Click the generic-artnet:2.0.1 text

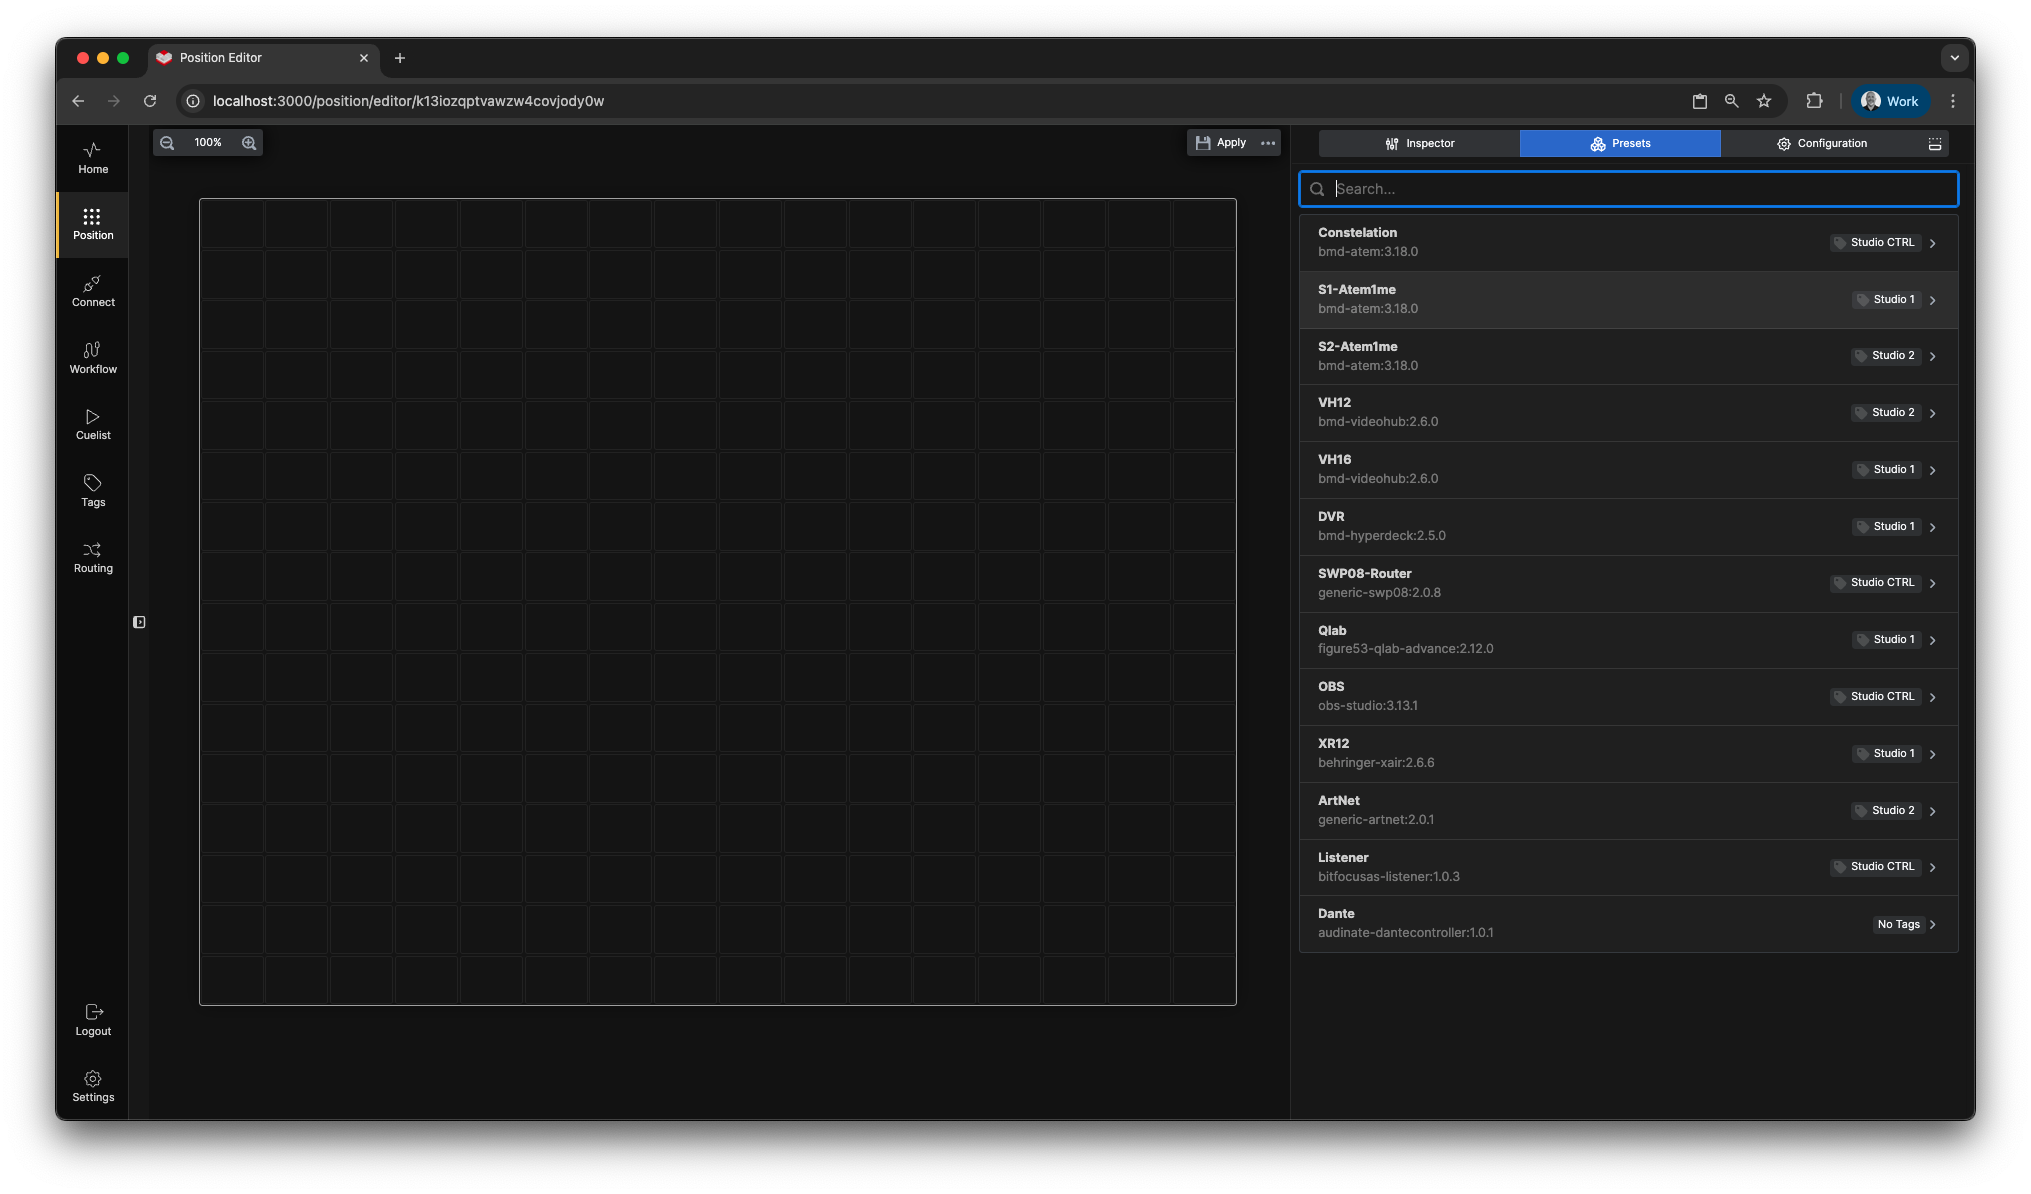(x=1375, y=820)
